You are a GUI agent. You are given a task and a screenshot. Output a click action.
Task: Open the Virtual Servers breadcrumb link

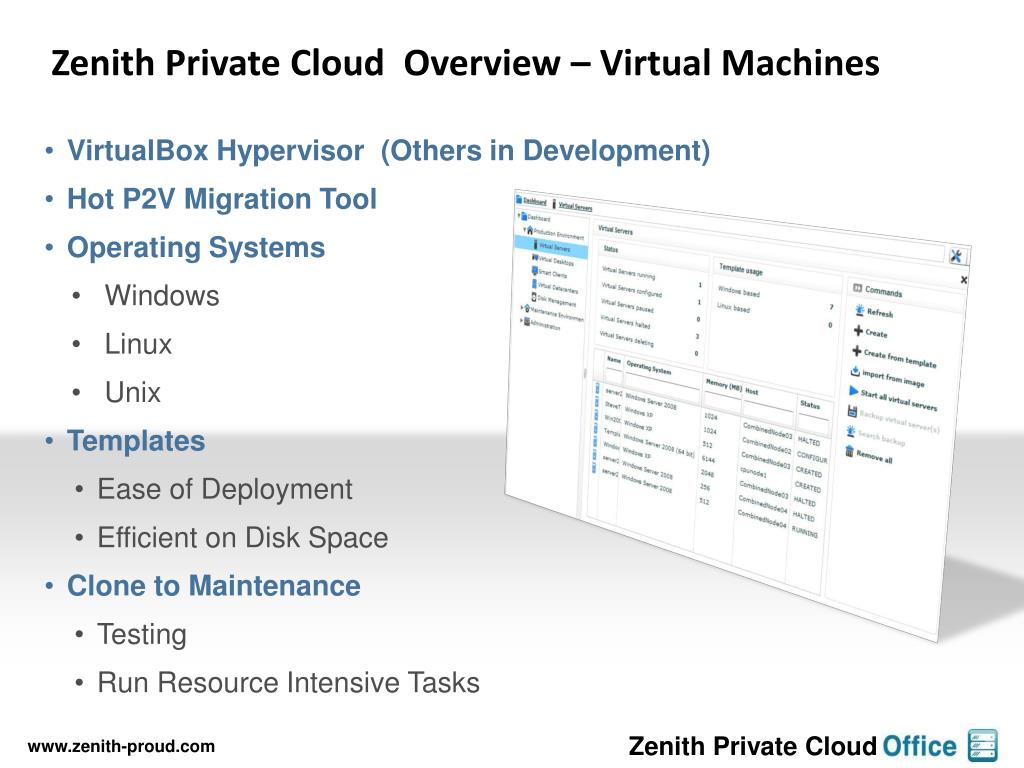[575, 206]
